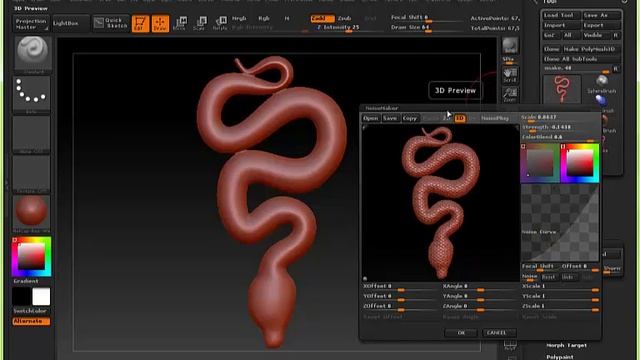
Task: Toggle the Alternate button
Action: click(x=31, y=321)
